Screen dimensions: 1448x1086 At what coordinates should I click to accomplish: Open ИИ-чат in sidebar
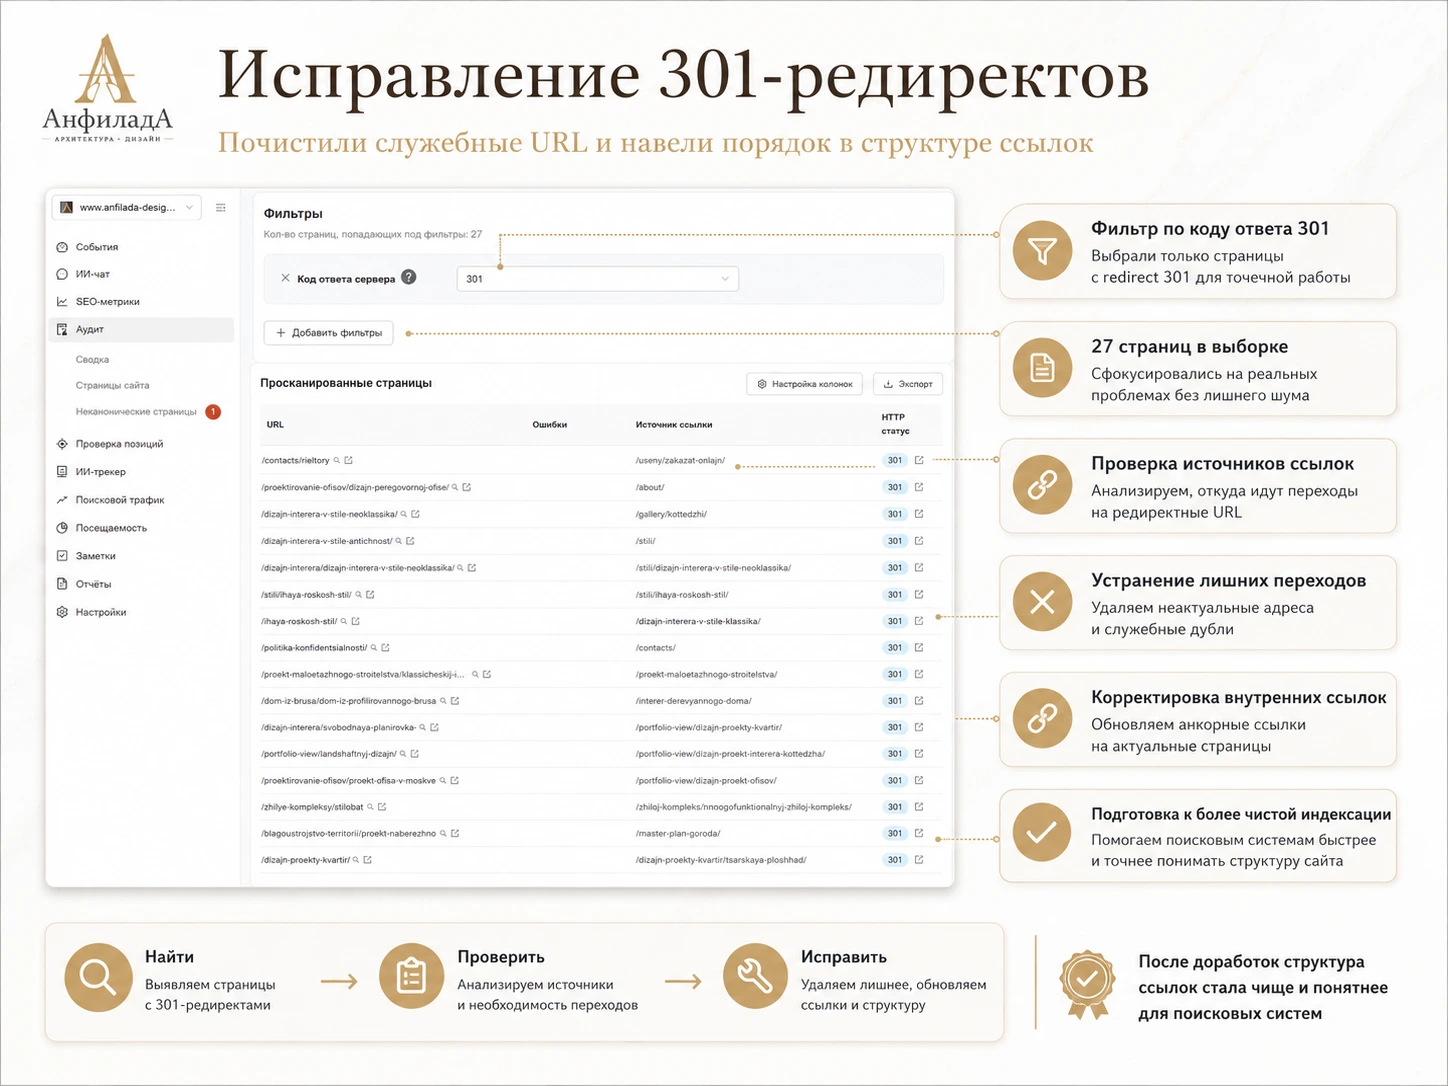[93, 274]
